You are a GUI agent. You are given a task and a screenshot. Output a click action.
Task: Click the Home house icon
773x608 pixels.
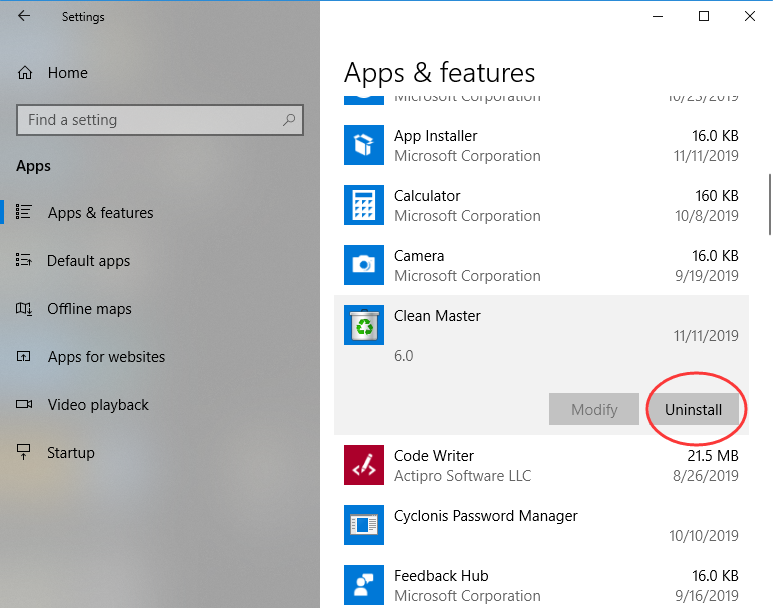[25, 73]
